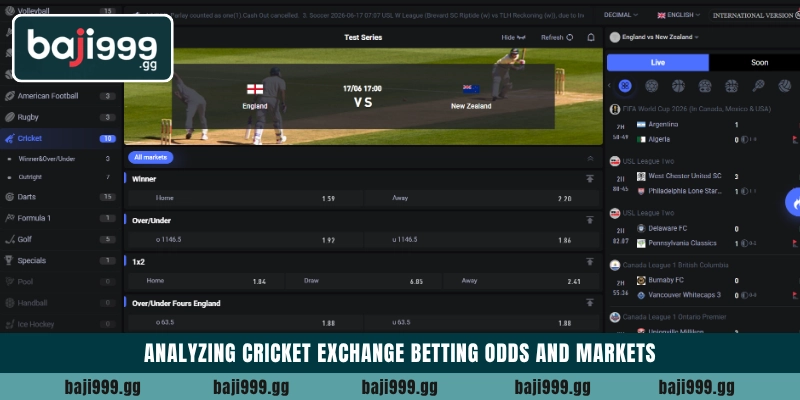Select the tennis racket filter icon
Screen dimensions: 800x400
tap(758, 86)
